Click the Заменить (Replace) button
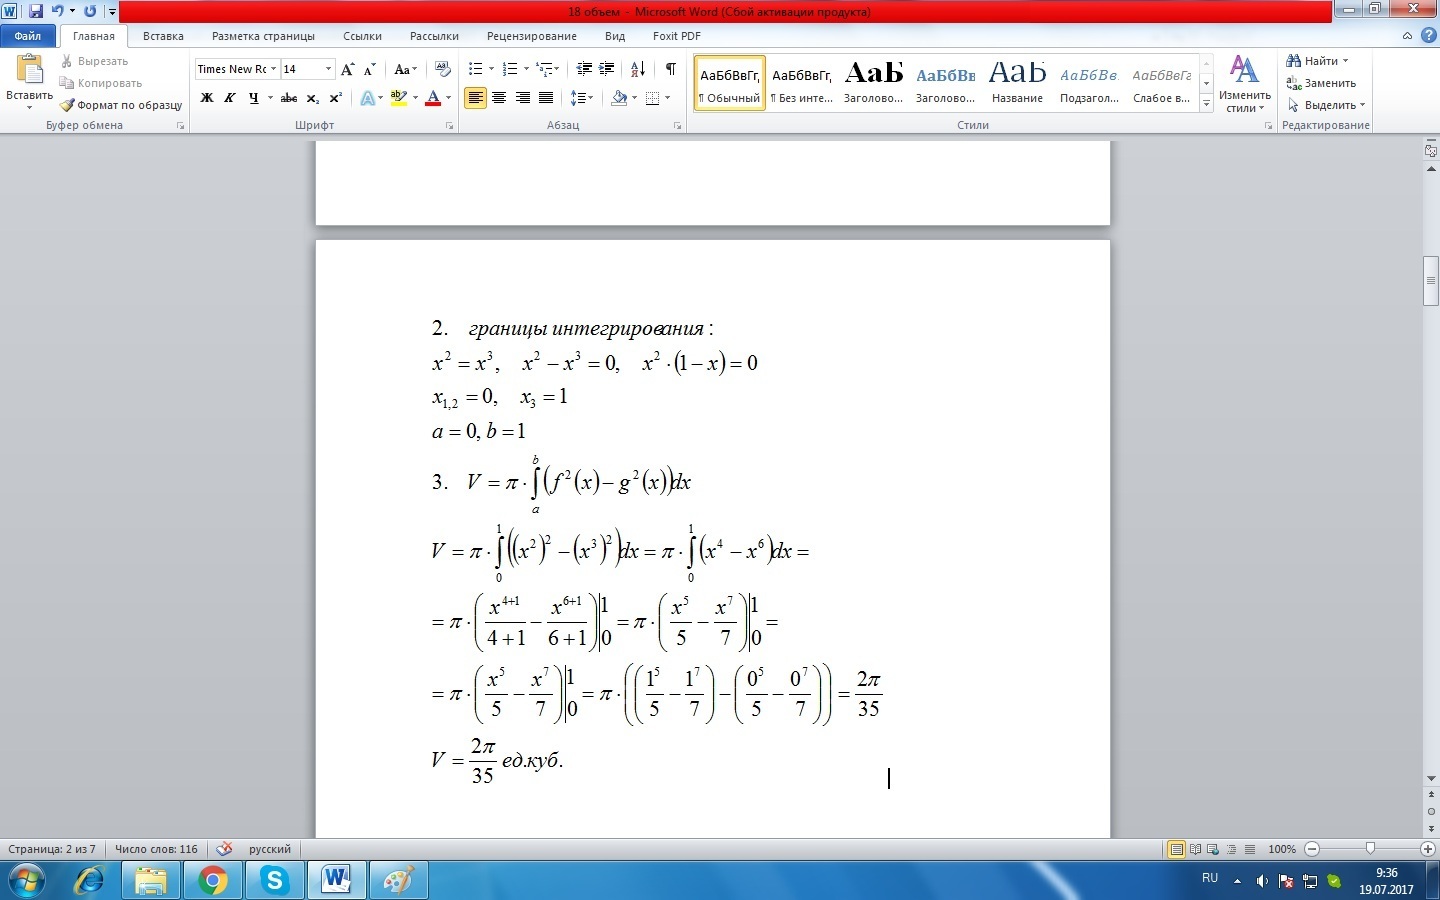Screen dimensions: 1440x900 1322,83
